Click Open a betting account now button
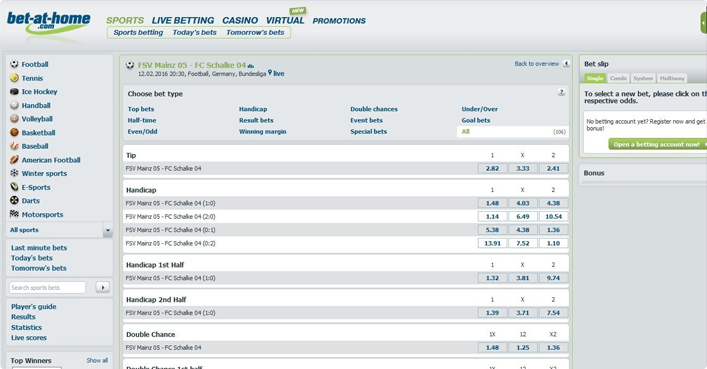The width and height of the screenshot is (707, 369). [x=658, y=144]
